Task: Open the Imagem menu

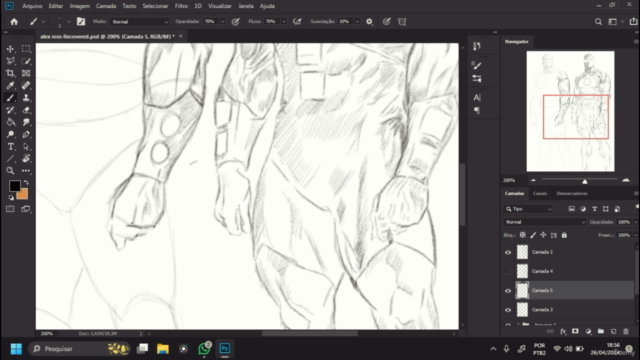Action: pos(80,6)
